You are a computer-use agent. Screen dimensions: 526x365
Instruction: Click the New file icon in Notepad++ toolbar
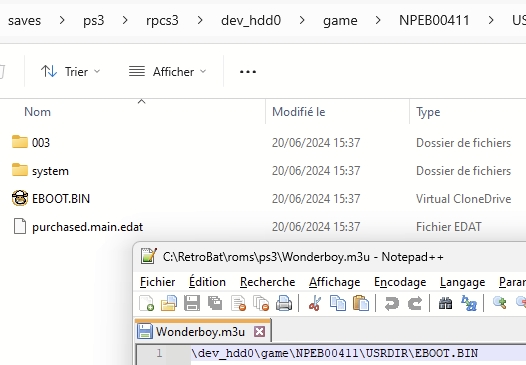tap(146, 303)
